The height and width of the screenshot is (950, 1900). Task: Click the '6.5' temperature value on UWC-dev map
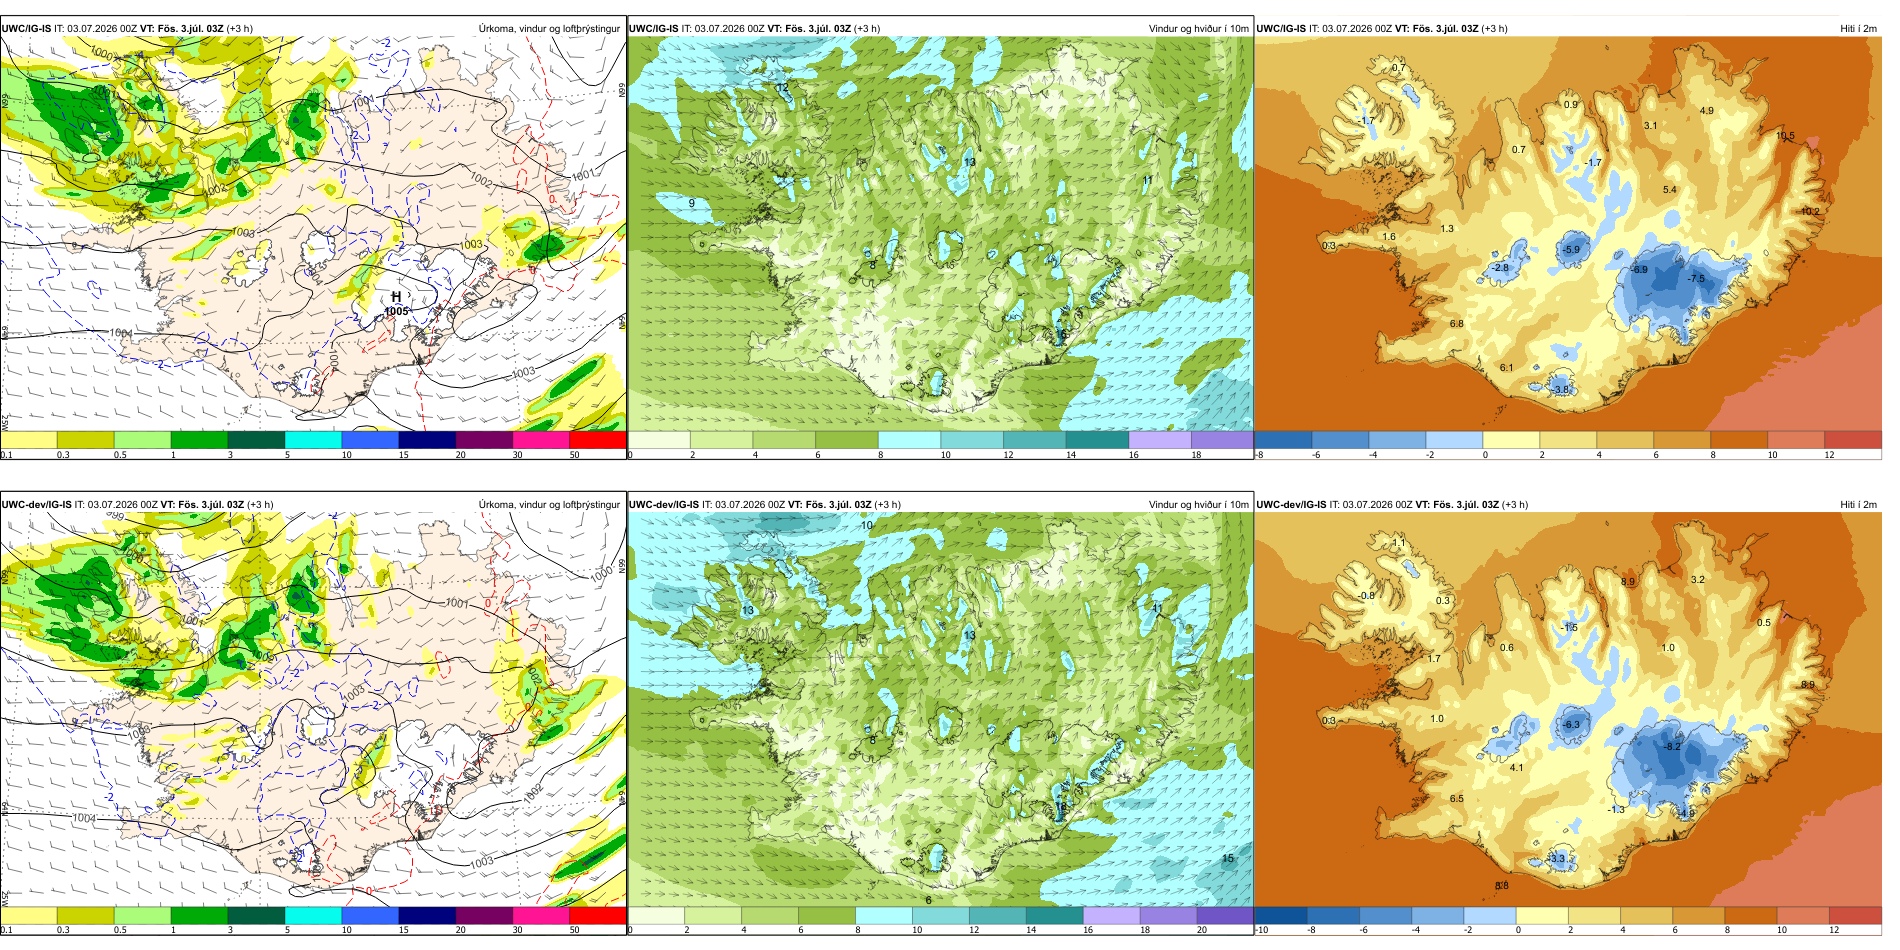pyautogui.click(x=1457, y=799)
